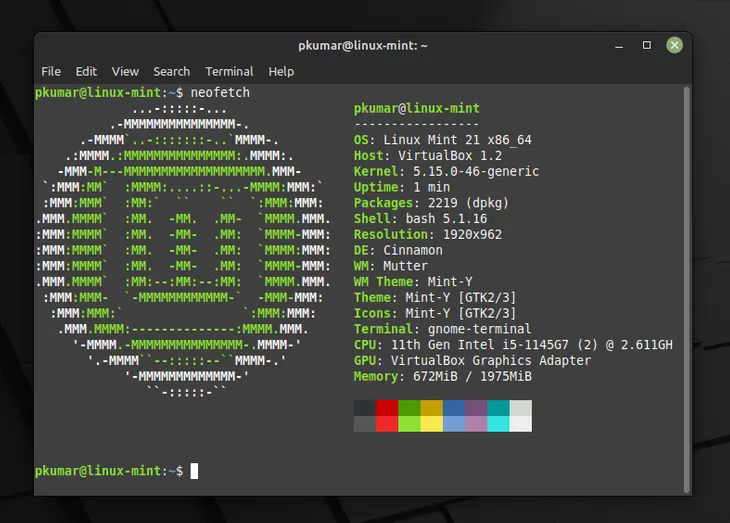Click the dark blue block in the palette
The height and width of the screenshot is (523, 730).
point(454,408)
